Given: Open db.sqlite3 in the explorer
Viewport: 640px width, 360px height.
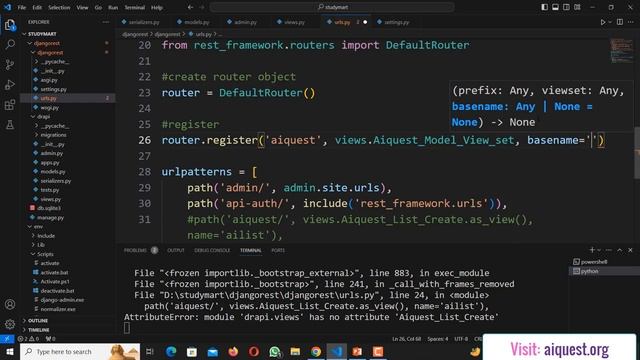Looking at the screenshot, I should point(49,208).
